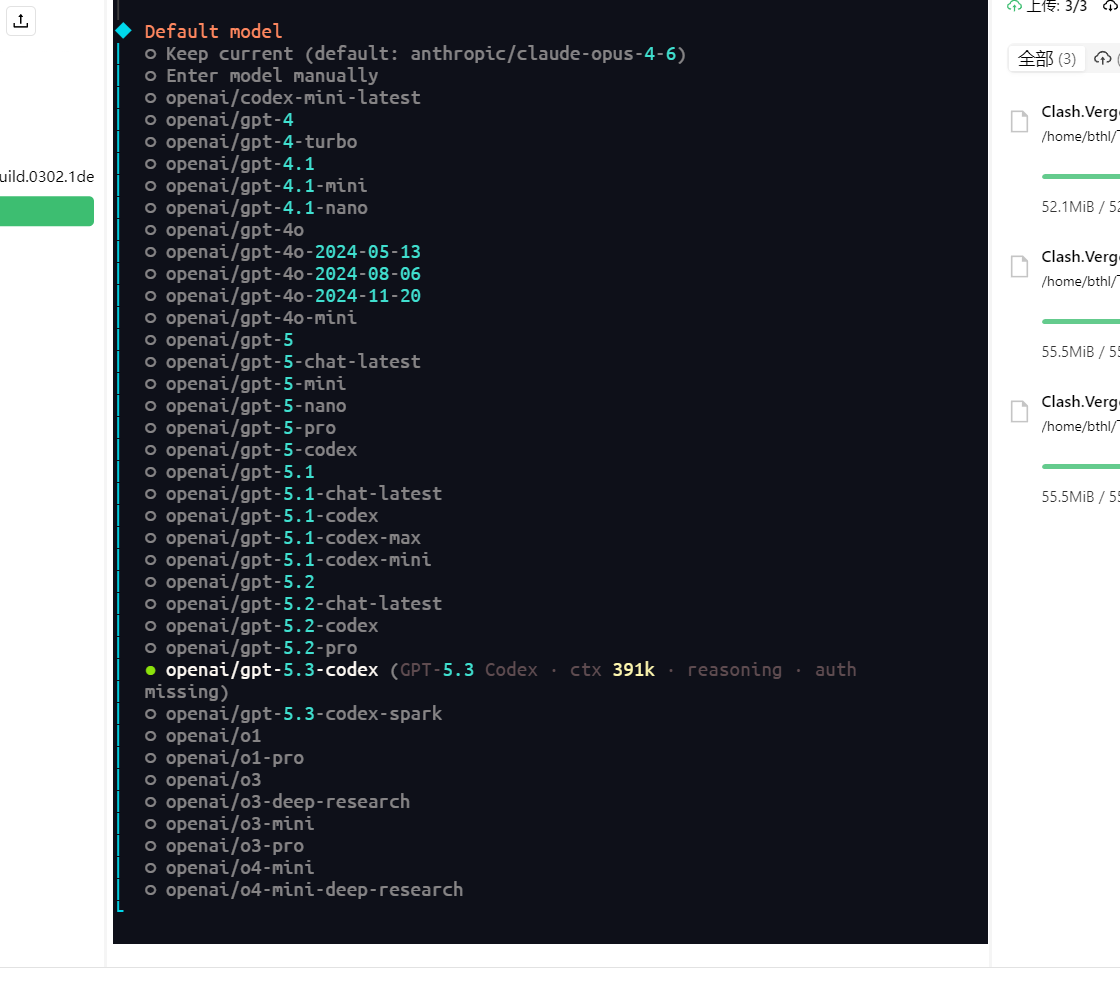Viewport: 1120px width, 986px height.
Task: Choose openai/codex-mini-latest model
Action: [283, 98]
